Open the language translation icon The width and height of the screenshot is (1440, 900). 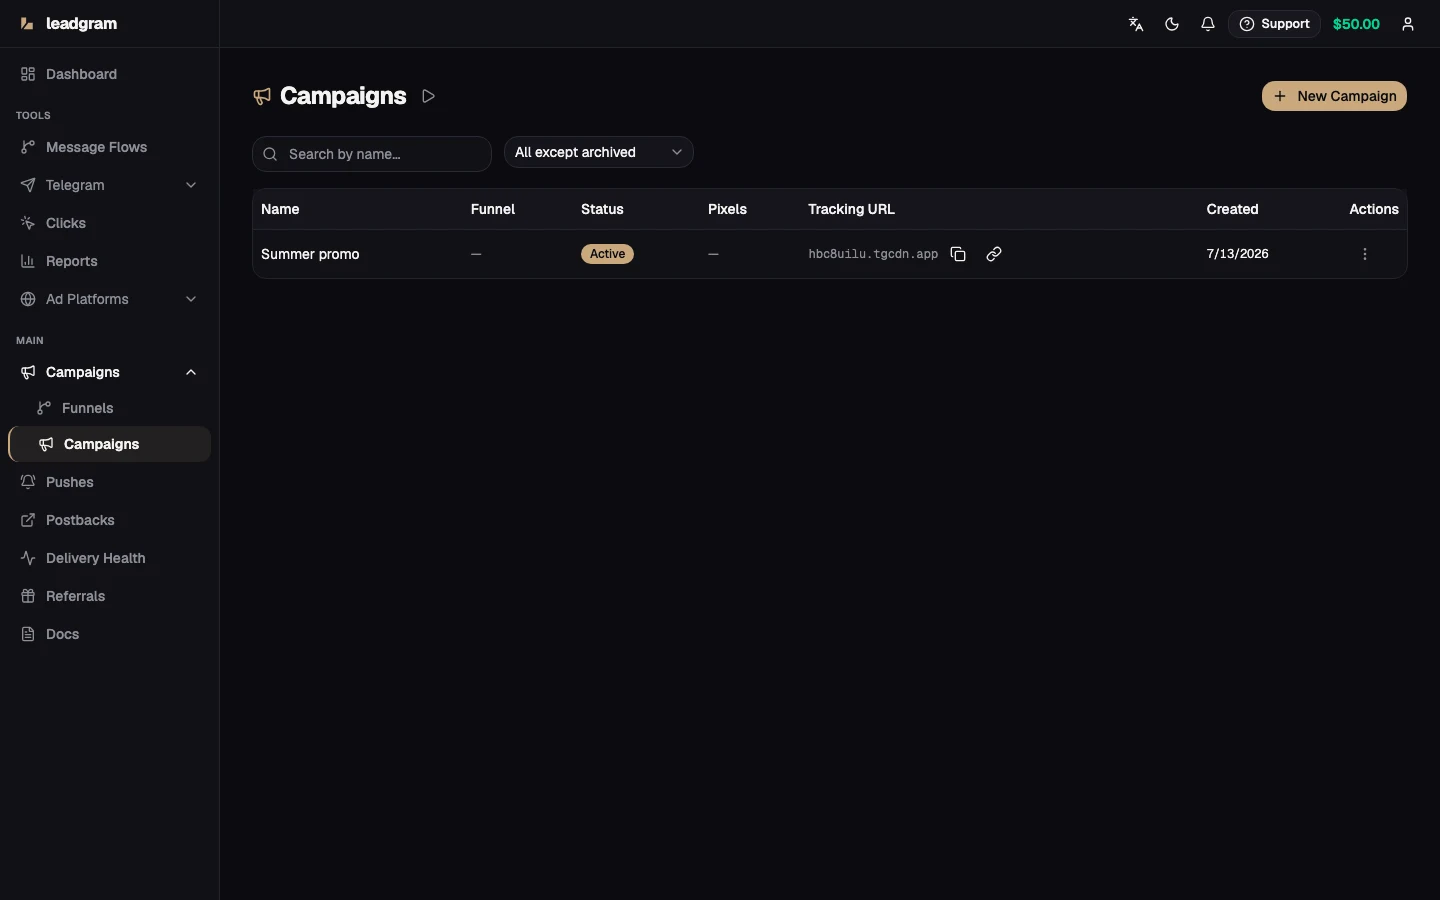tap(1136, 24)
